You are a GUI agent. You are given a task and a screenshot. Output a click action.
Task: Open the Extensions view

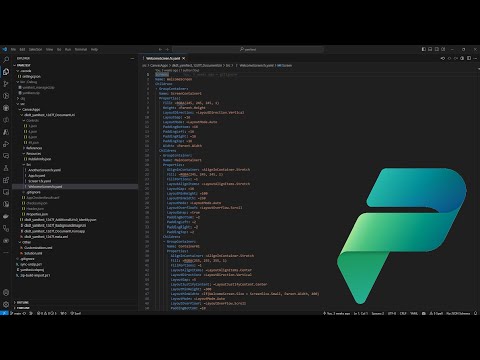click(x=6, y=180)
